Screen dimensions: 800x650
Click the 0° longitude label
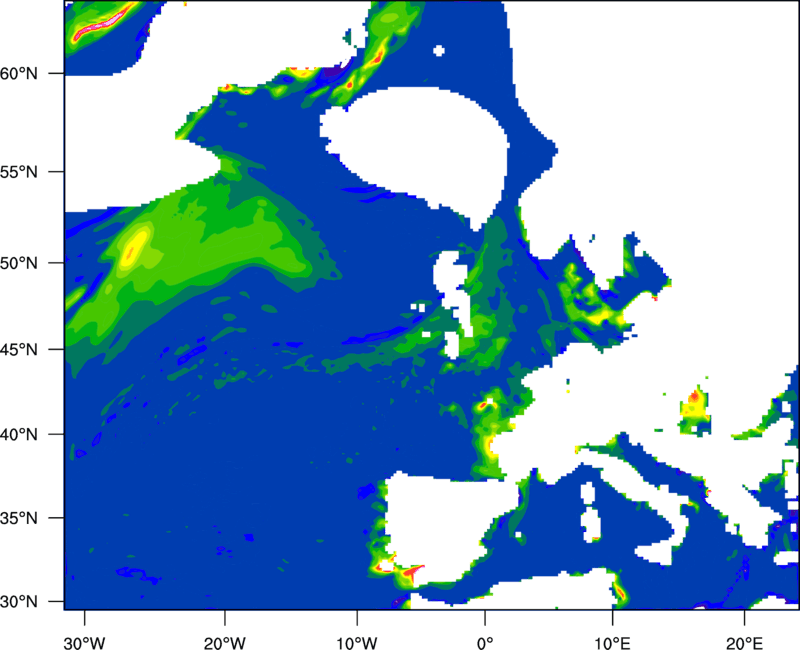(485, 643)
